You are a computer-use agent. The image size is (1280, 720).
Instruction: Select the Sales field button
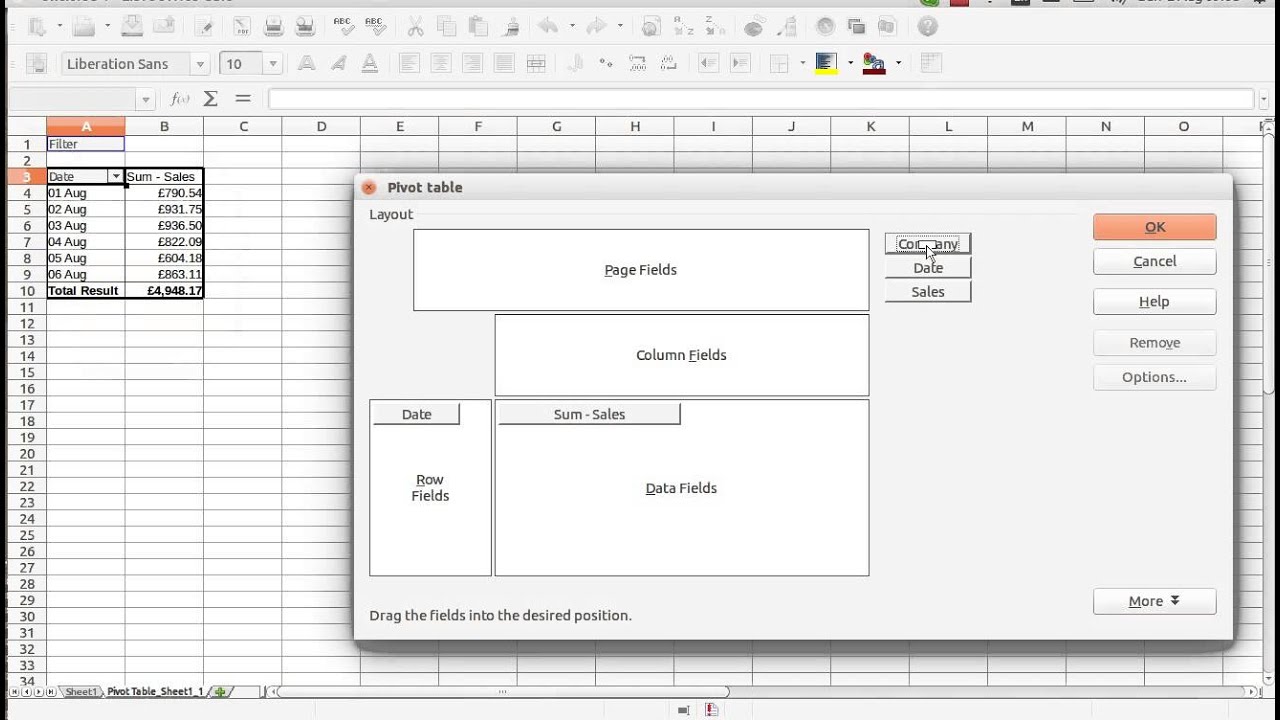point(927,292)
